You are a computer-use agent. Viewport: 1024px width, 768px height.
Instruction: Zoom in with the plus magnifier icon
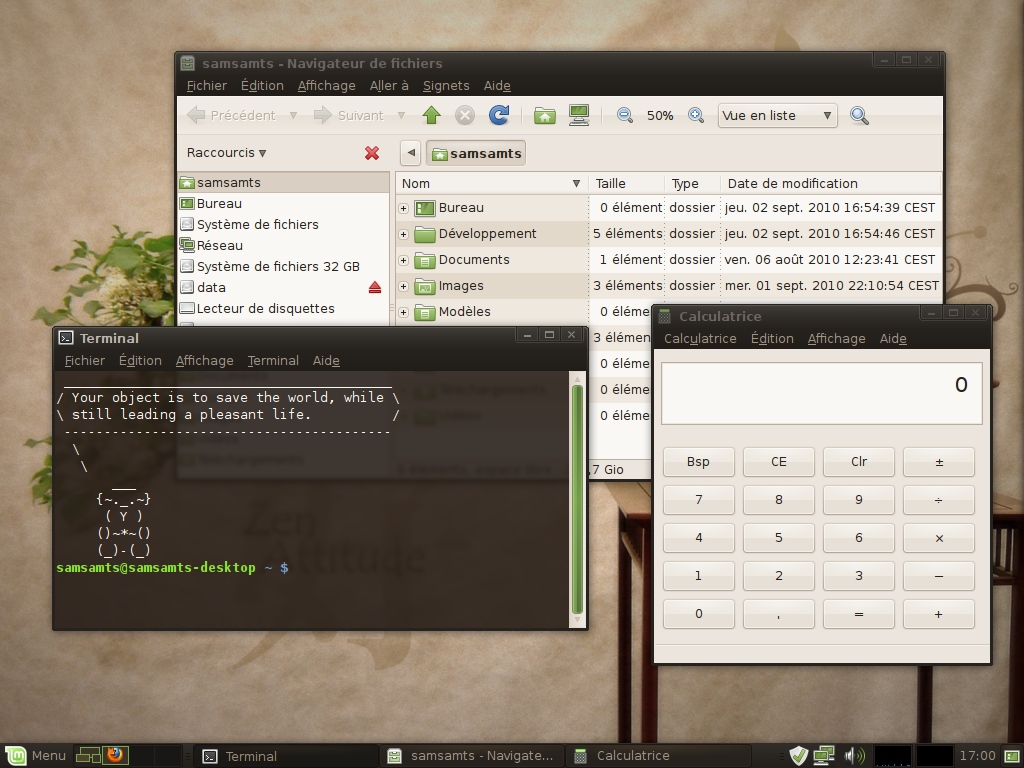pyautogui.click(x=696, y=116)
